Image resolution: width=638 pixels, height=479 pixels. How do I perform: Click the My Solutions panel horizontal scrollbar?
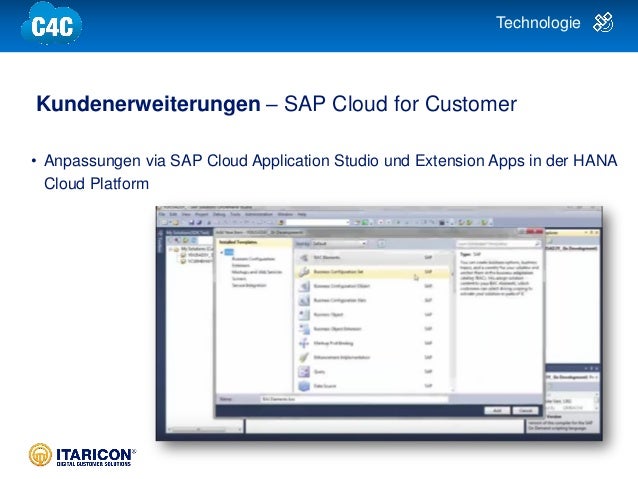(x=204, y=429)
